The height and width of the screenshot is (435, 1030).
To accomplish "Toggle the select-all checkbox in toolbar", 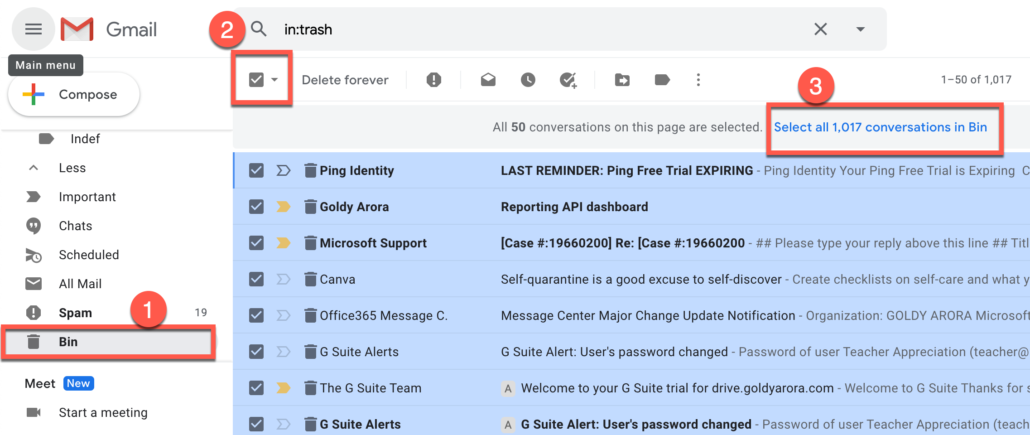I will click(256, 80).
